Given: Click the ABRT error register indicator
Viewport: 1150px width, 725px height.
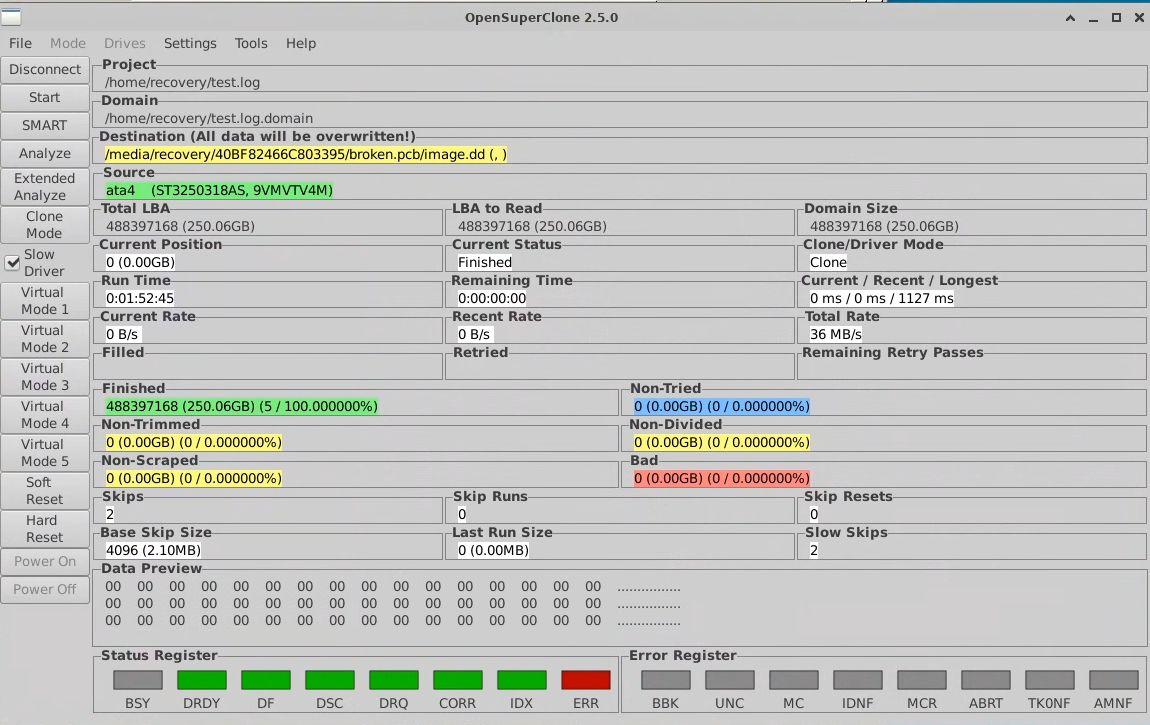Looking at the screenshot, I should pos(986,680).
